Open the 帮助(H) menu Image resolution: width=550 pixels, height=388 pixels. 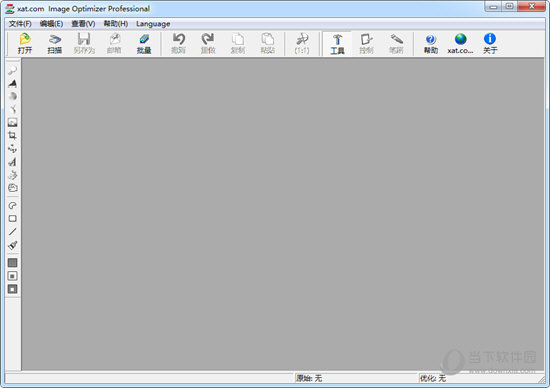click(x=116, y=24)
